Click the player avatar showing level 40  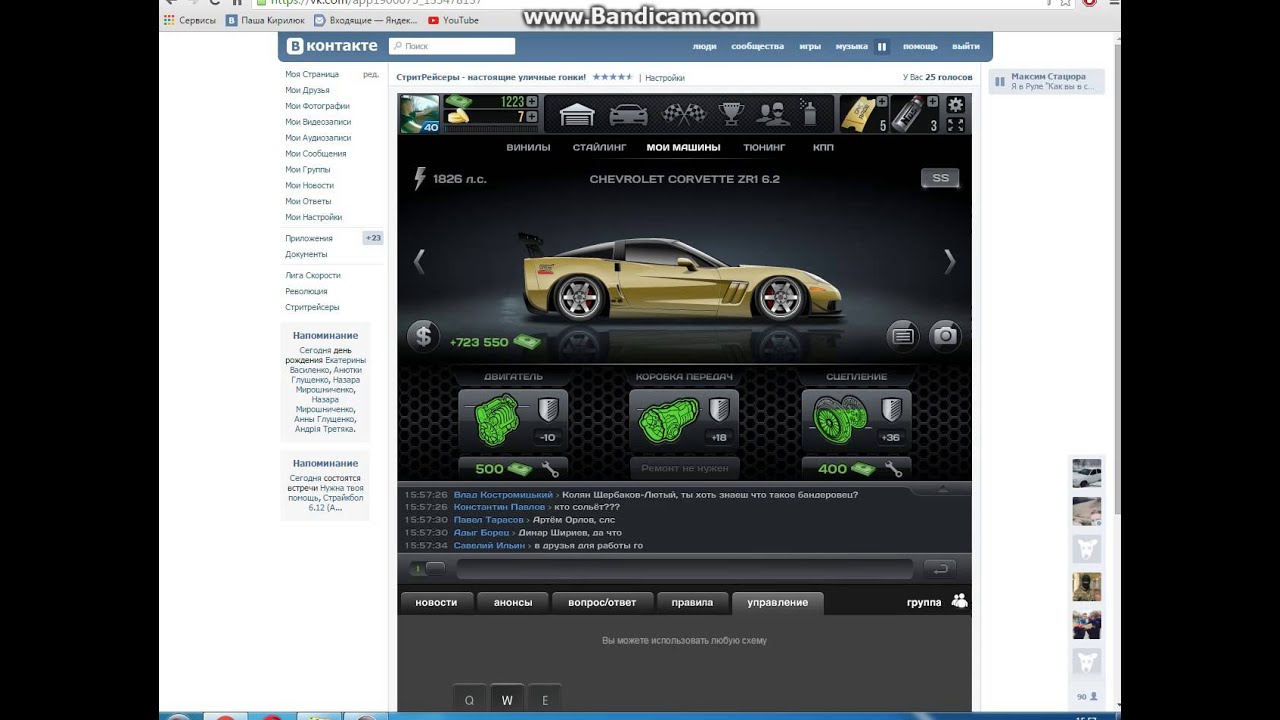(419, 114)
